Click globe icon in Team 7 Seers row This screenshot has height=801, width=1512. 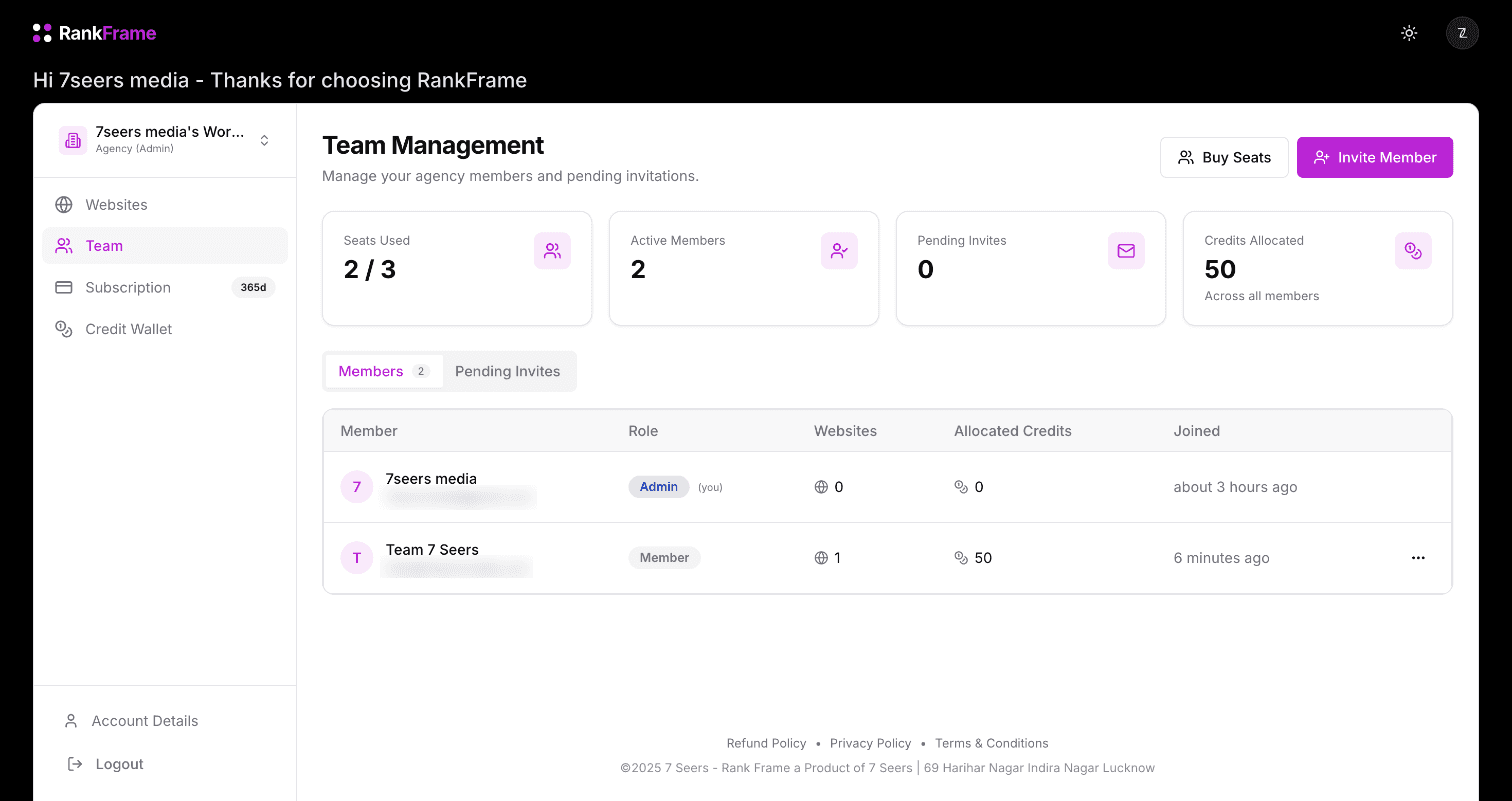(821, 558)
